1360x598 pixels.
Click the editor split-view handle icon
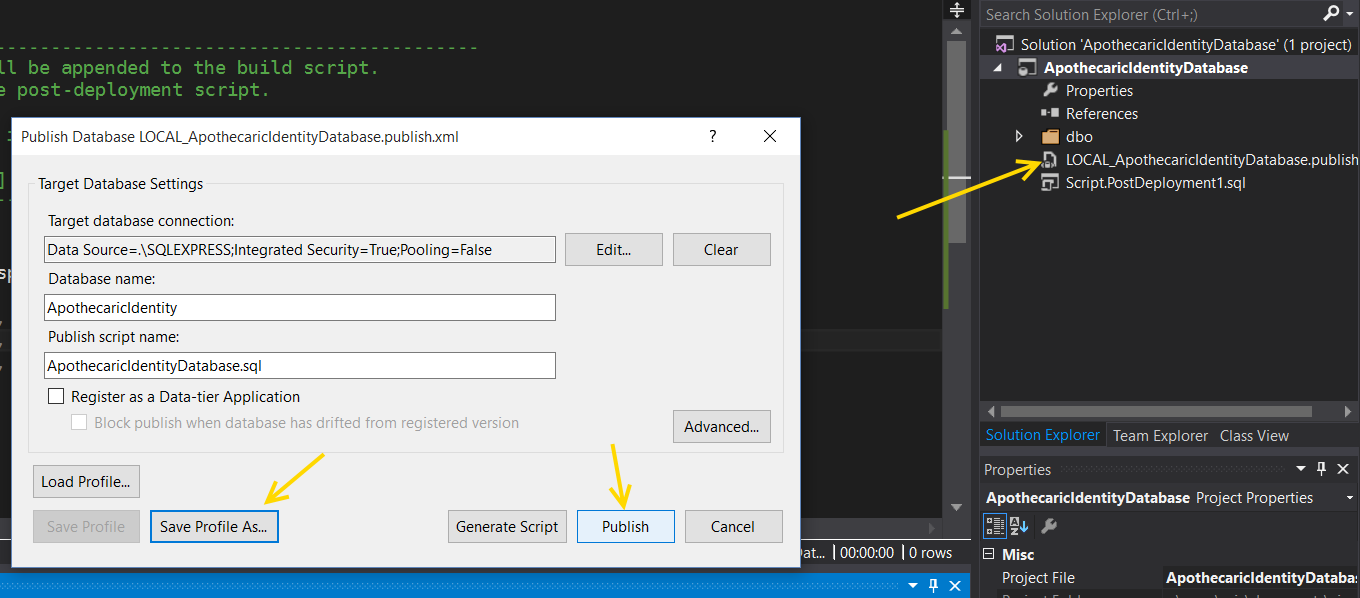point(957,10)
